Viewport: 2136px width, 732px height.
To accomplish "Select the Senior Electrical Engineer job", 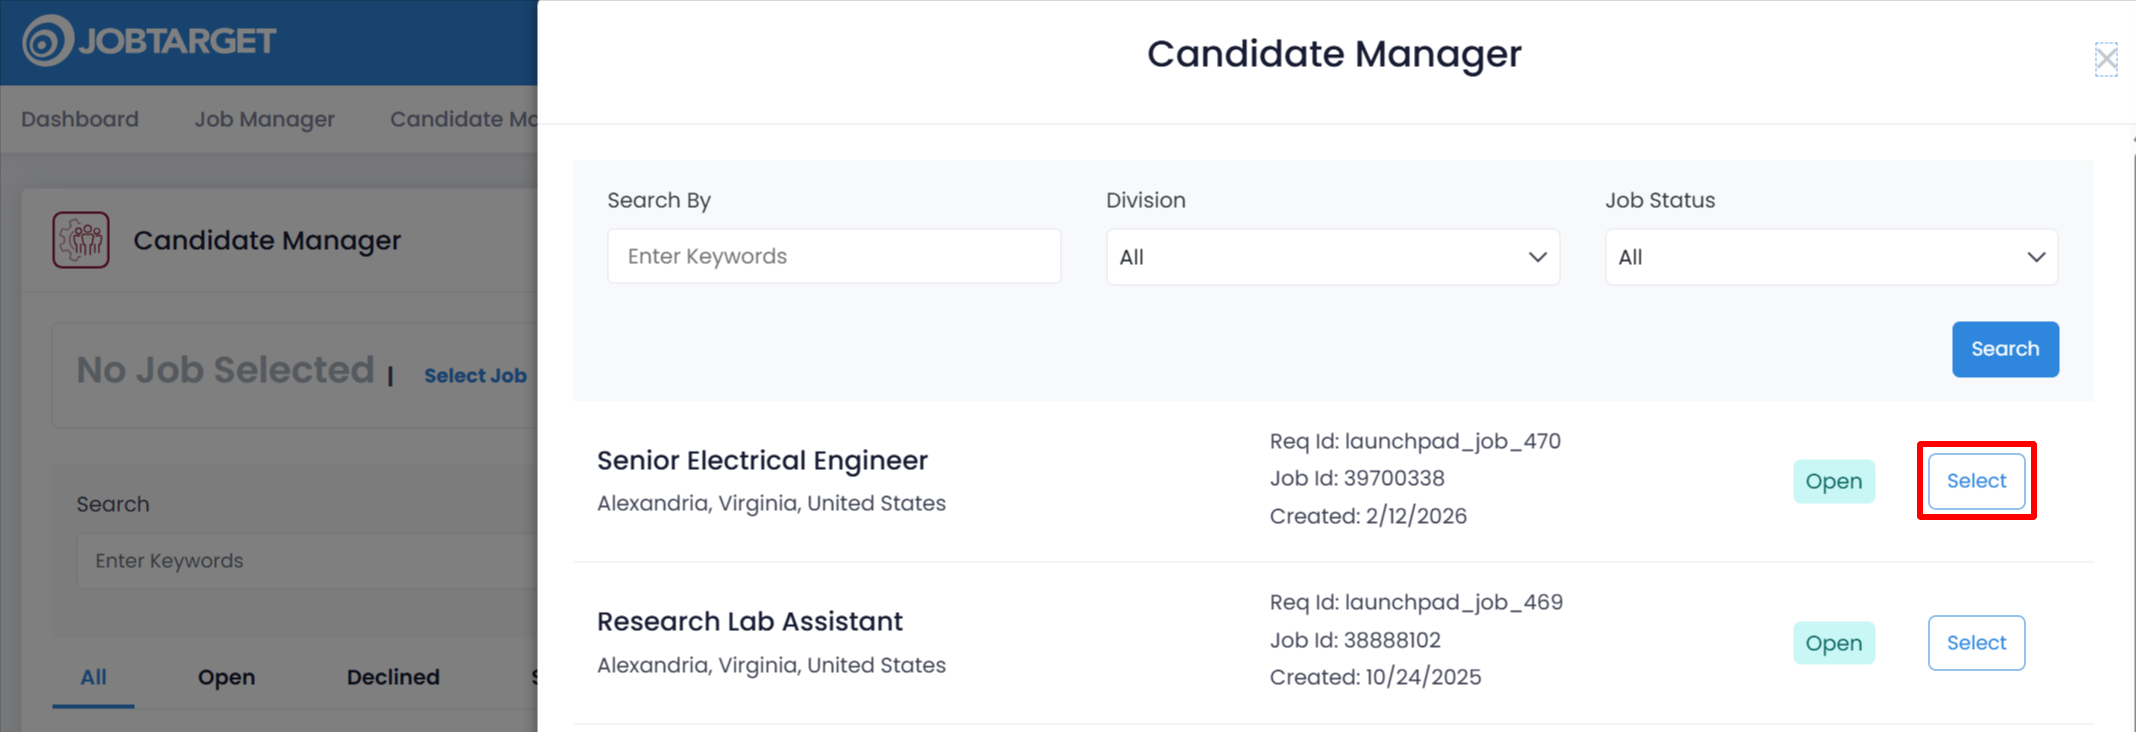I will click(x=1976, y=481).
